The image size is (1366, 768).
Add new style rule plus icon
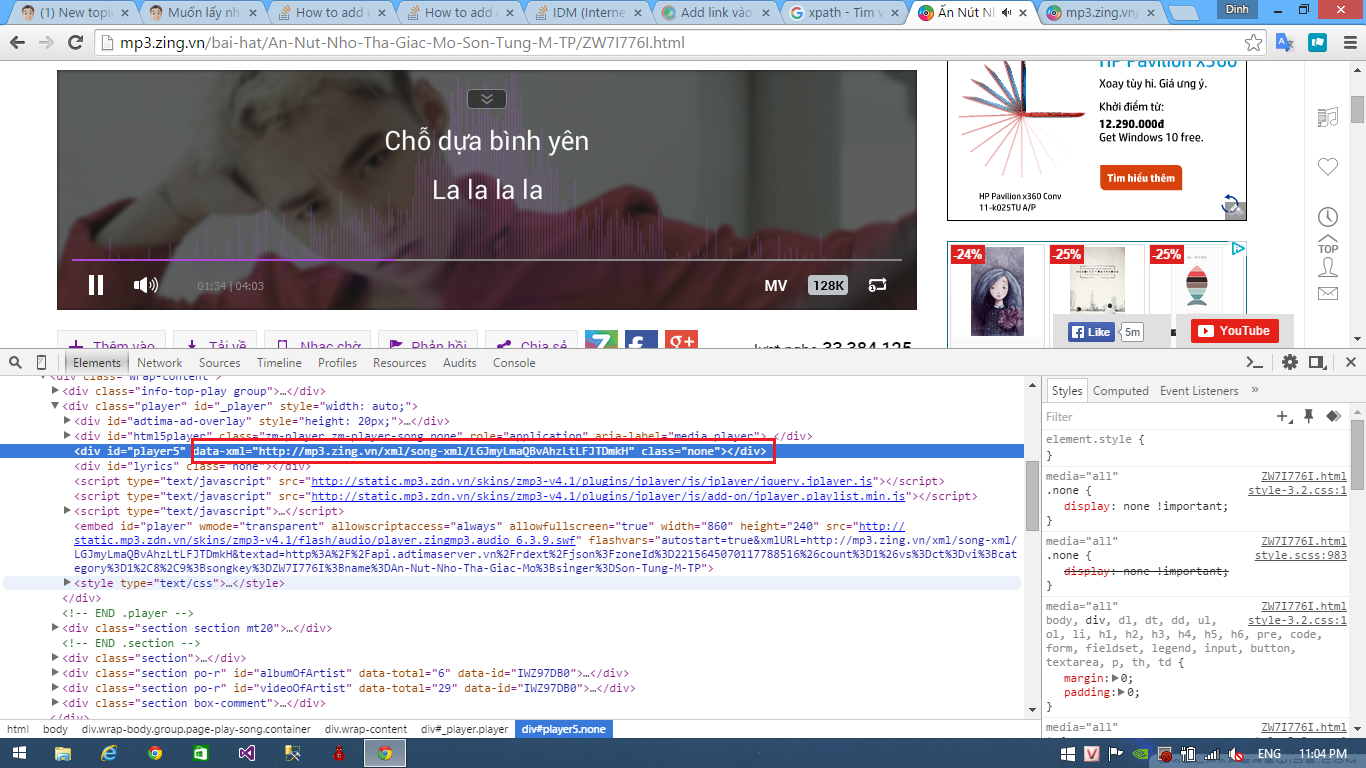(1284, 416)
